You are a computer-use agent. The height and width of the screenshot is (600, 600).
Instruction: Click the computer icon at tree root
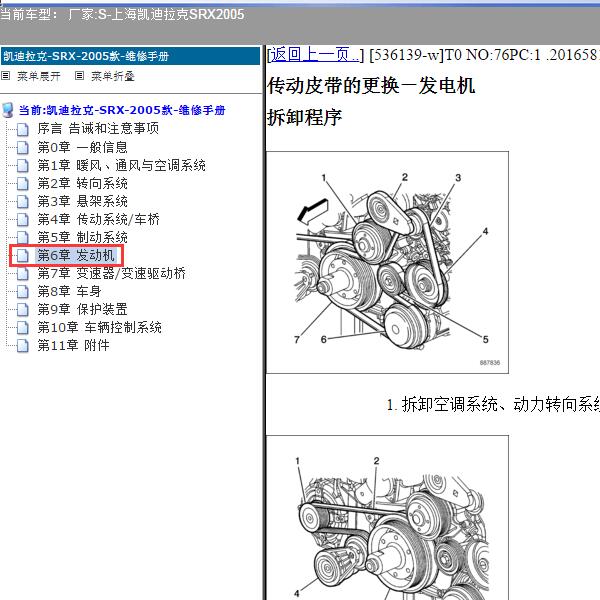[x=8, y=110]
